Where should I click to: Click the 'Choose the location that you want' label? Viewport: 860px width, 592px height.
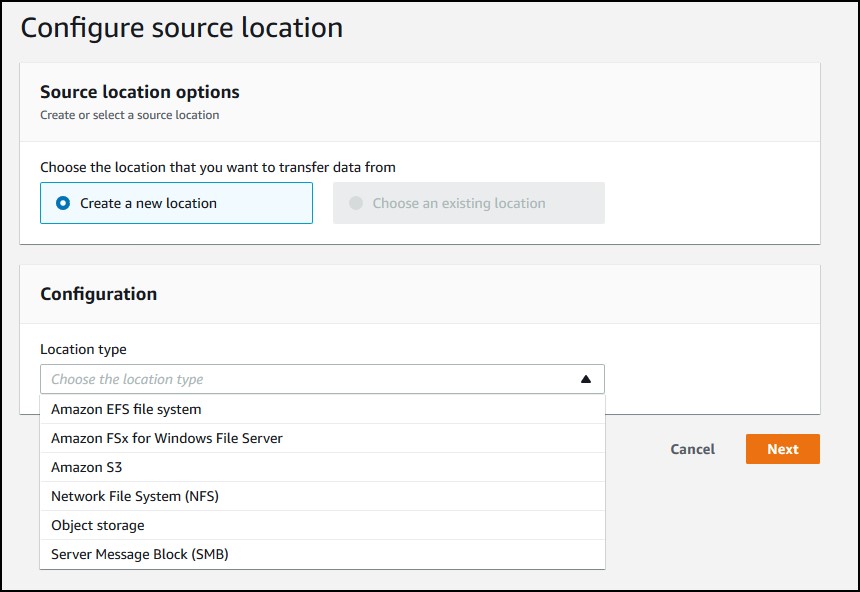coord(218,167)
